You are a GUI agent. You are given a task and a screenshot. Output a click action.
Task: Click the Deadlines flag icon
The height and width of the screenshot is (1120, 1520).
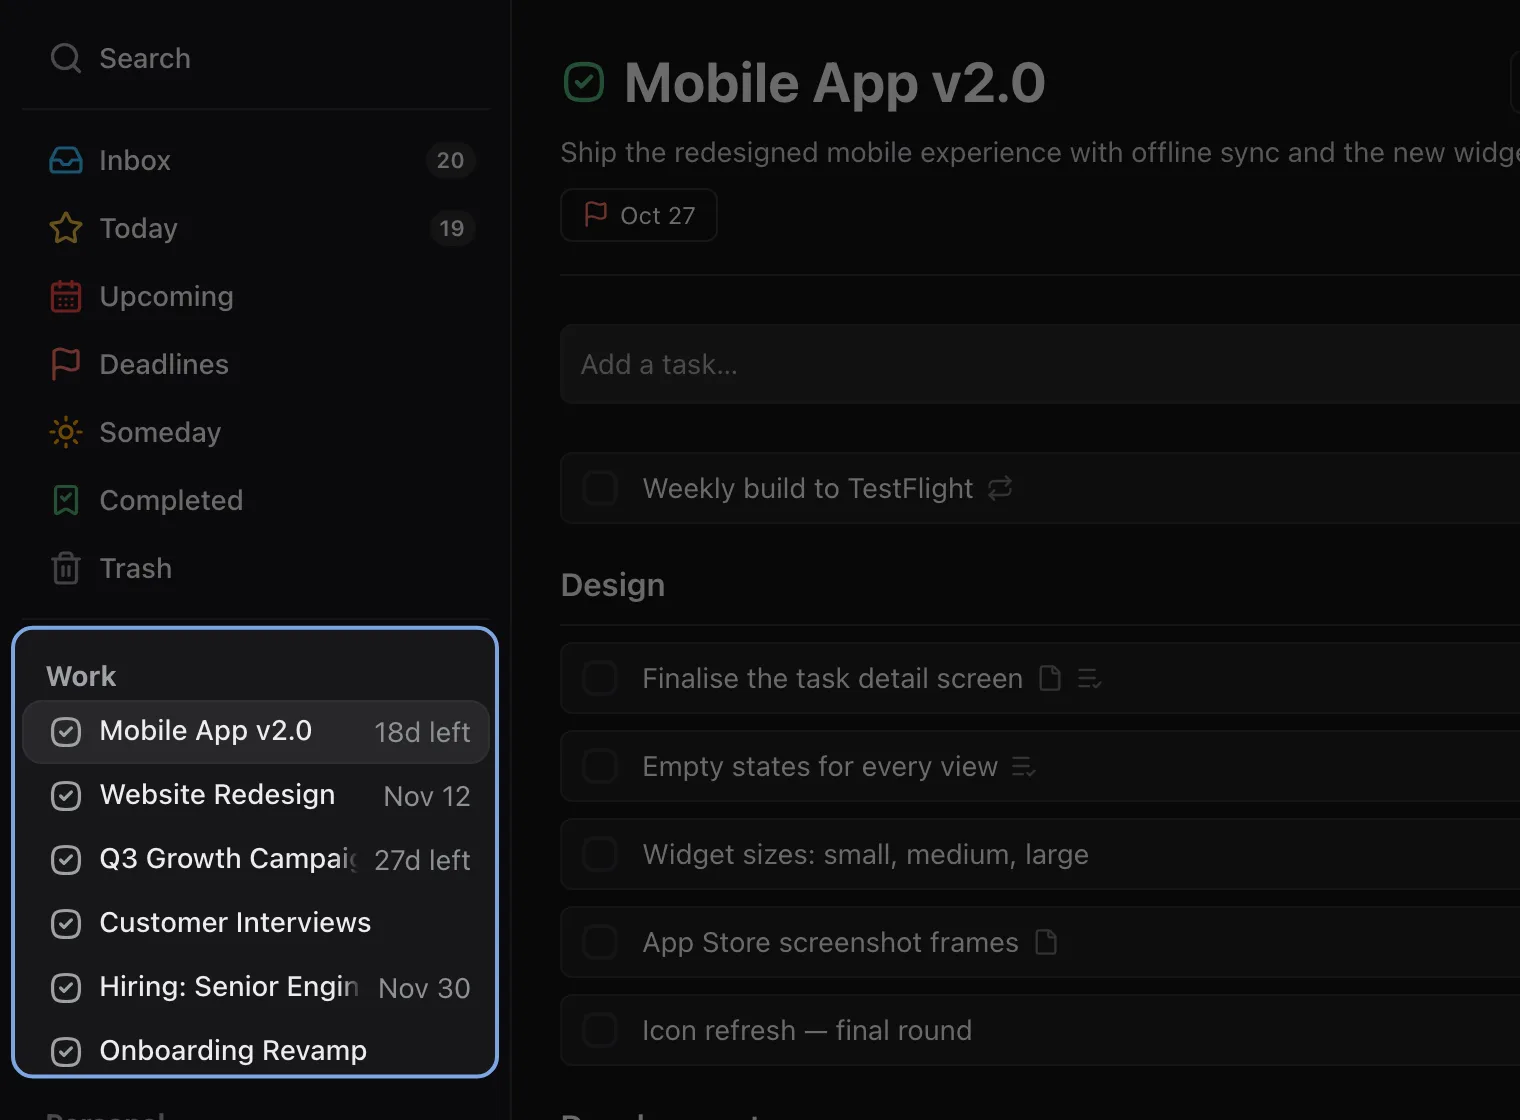point(66,364)
